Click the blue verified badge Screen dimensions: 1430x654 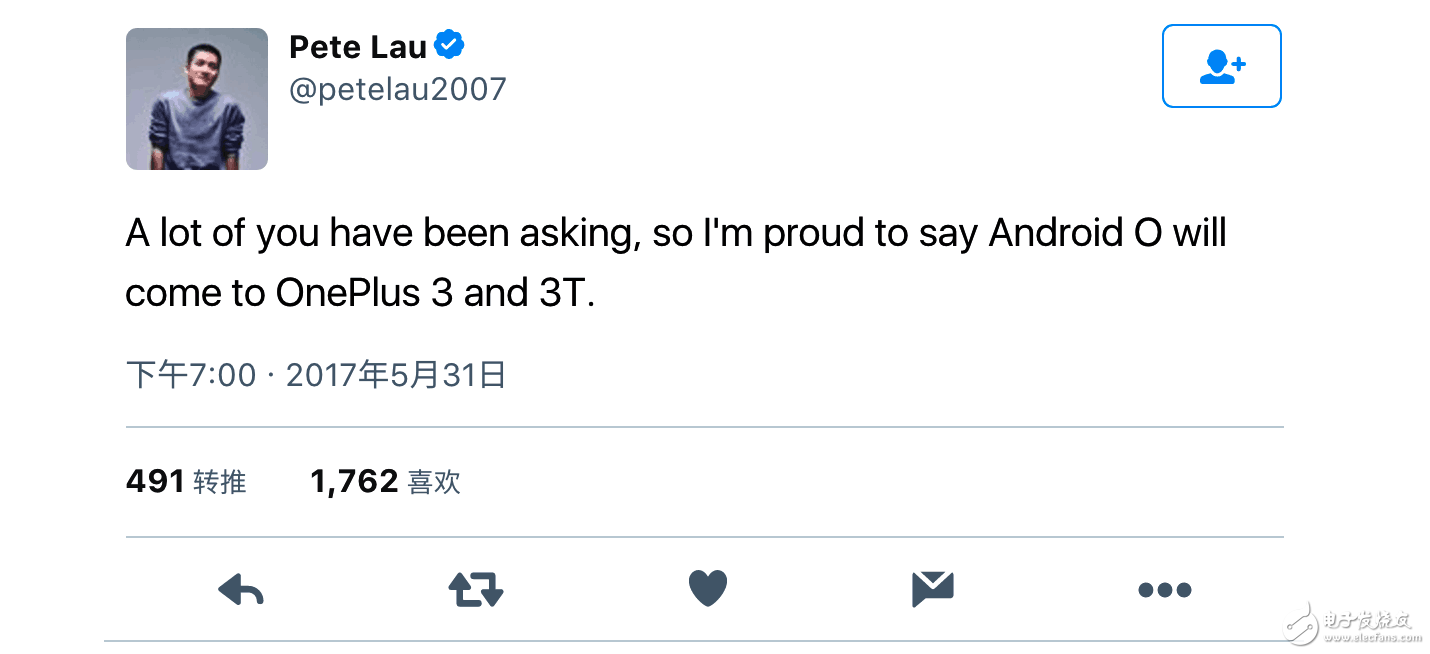coord(449,45)
